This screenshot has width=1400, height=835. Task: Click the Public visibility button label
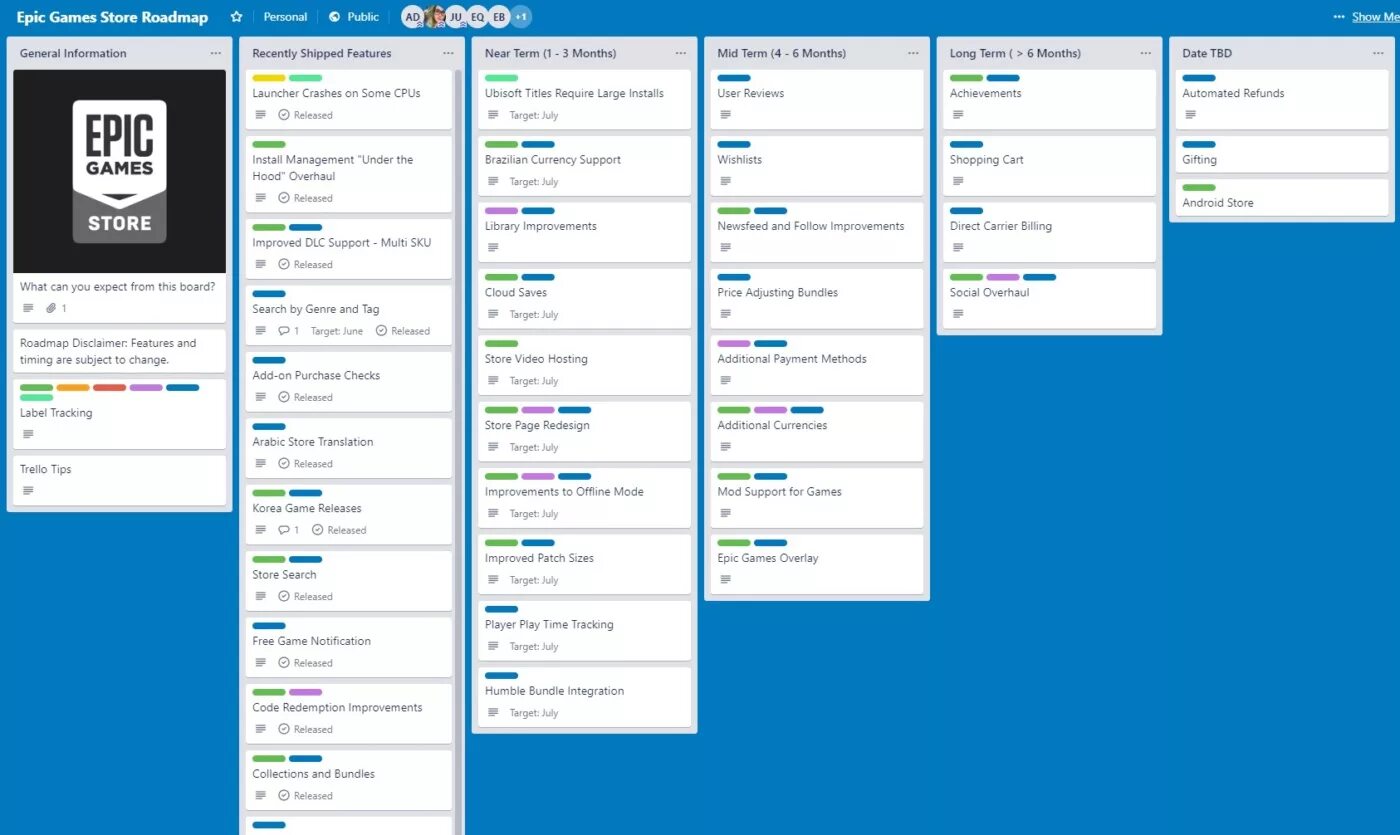point(363,17)
